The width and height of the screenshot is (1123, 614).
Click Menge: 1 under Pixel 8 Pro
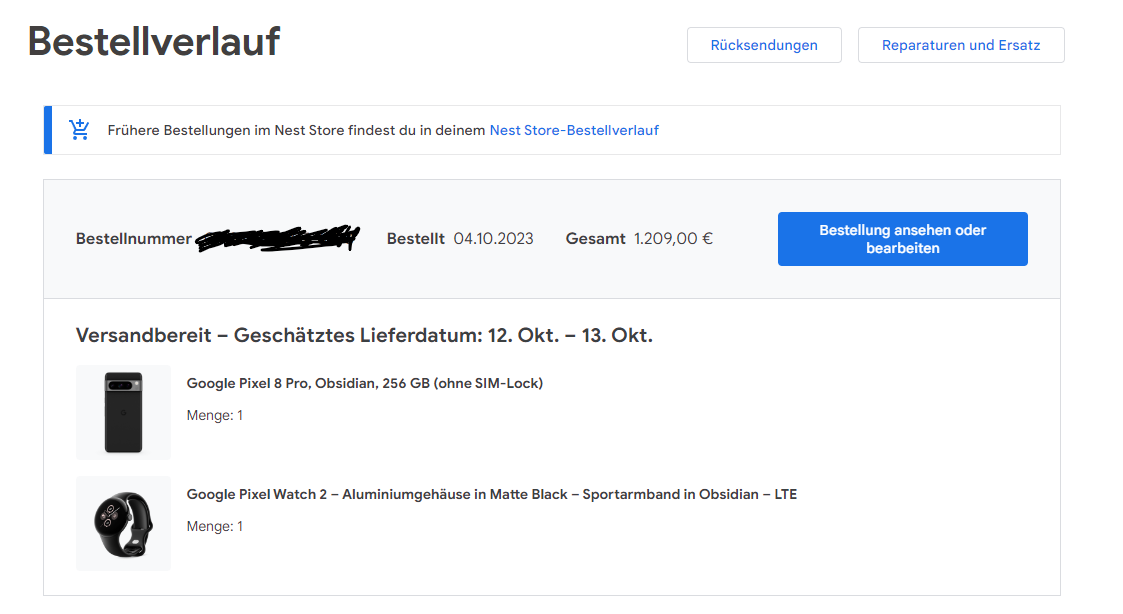tap(215, 416)
